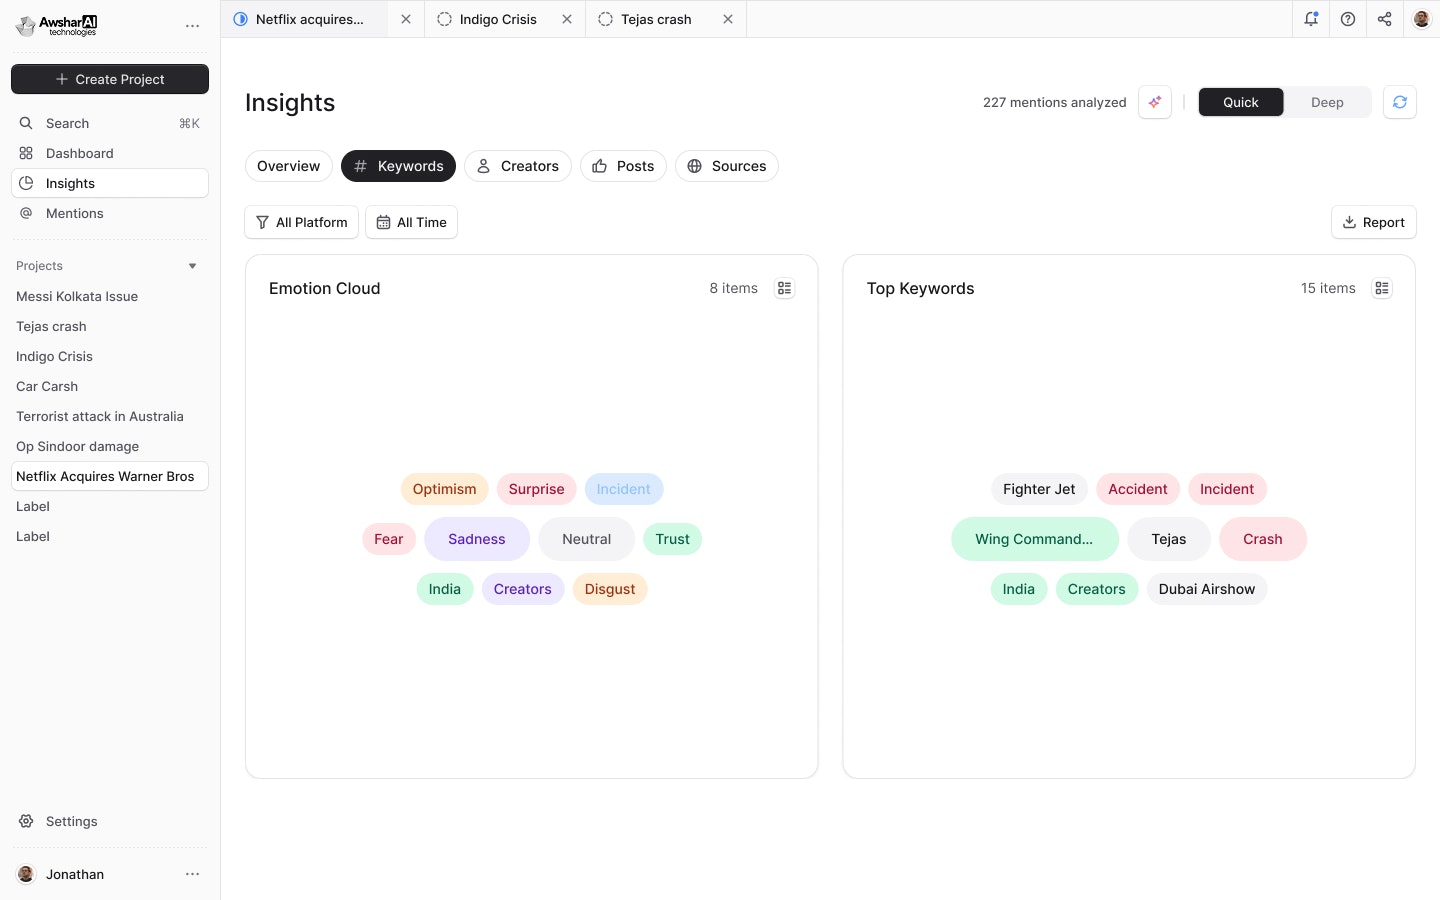Image resolution: width=1440 pixels, height=900 pixels.
Task: Click the Optimism emotion tag
Action: (x=445, y=489)
